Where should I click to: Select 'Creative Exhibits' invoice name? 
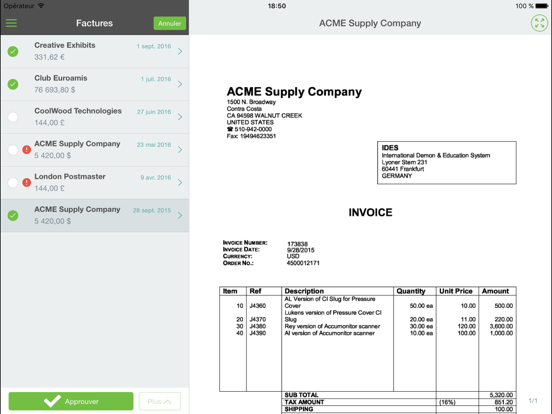point(65,45)
